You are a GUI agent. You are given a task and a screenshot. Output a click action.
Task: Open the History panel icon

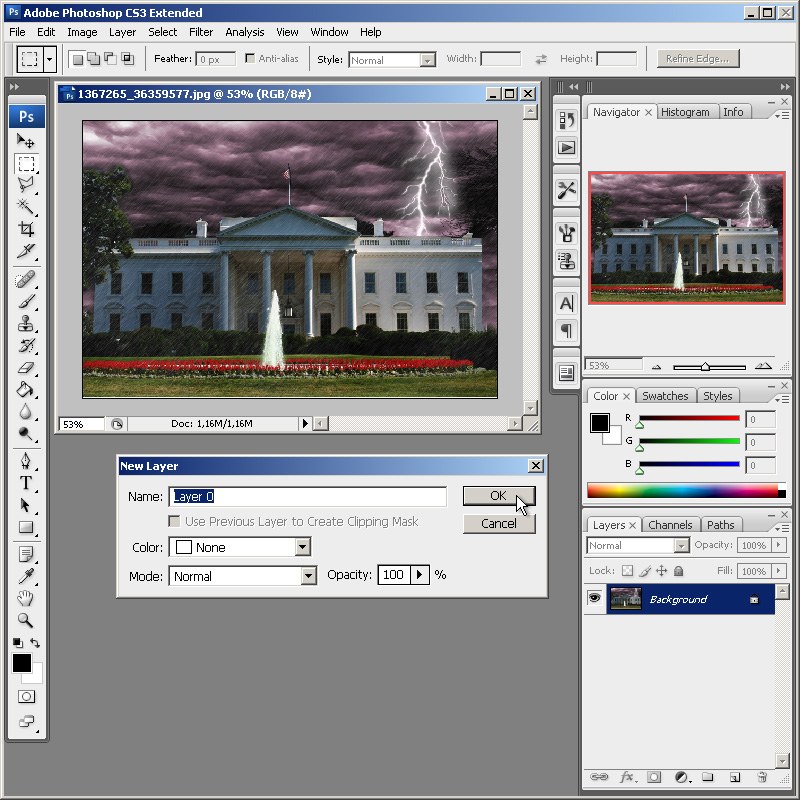566,120
